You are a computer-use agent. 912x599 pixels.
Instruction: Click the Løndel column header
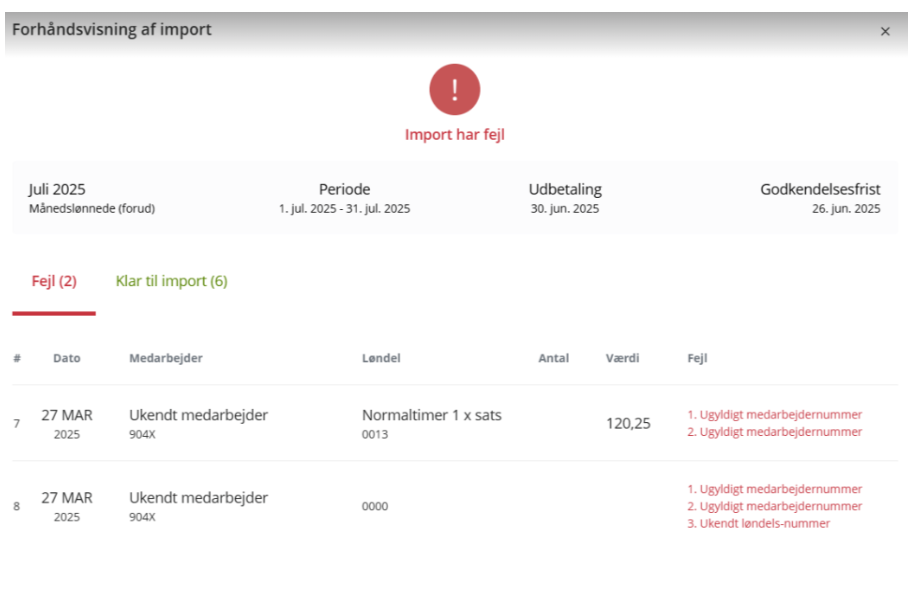pos(381,358)
